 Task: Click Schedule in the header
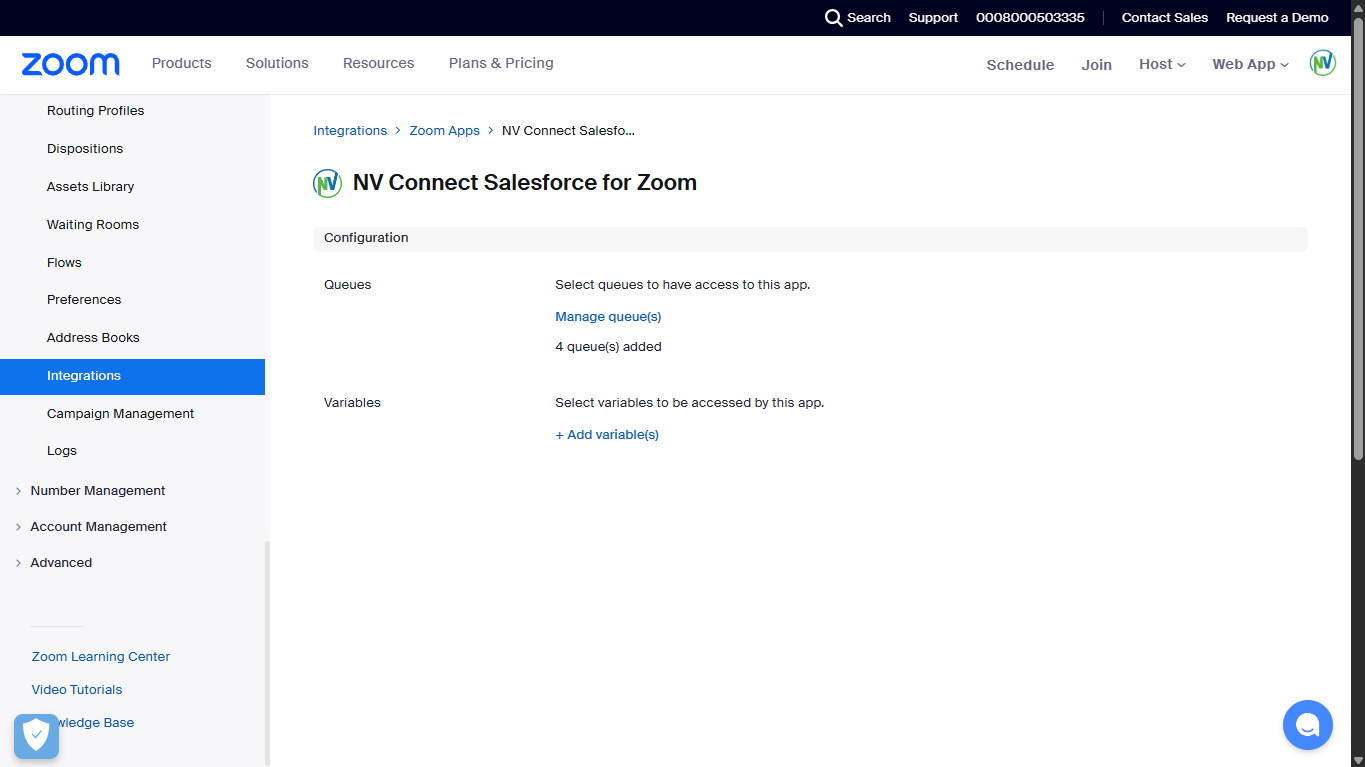coord(1020,65)
